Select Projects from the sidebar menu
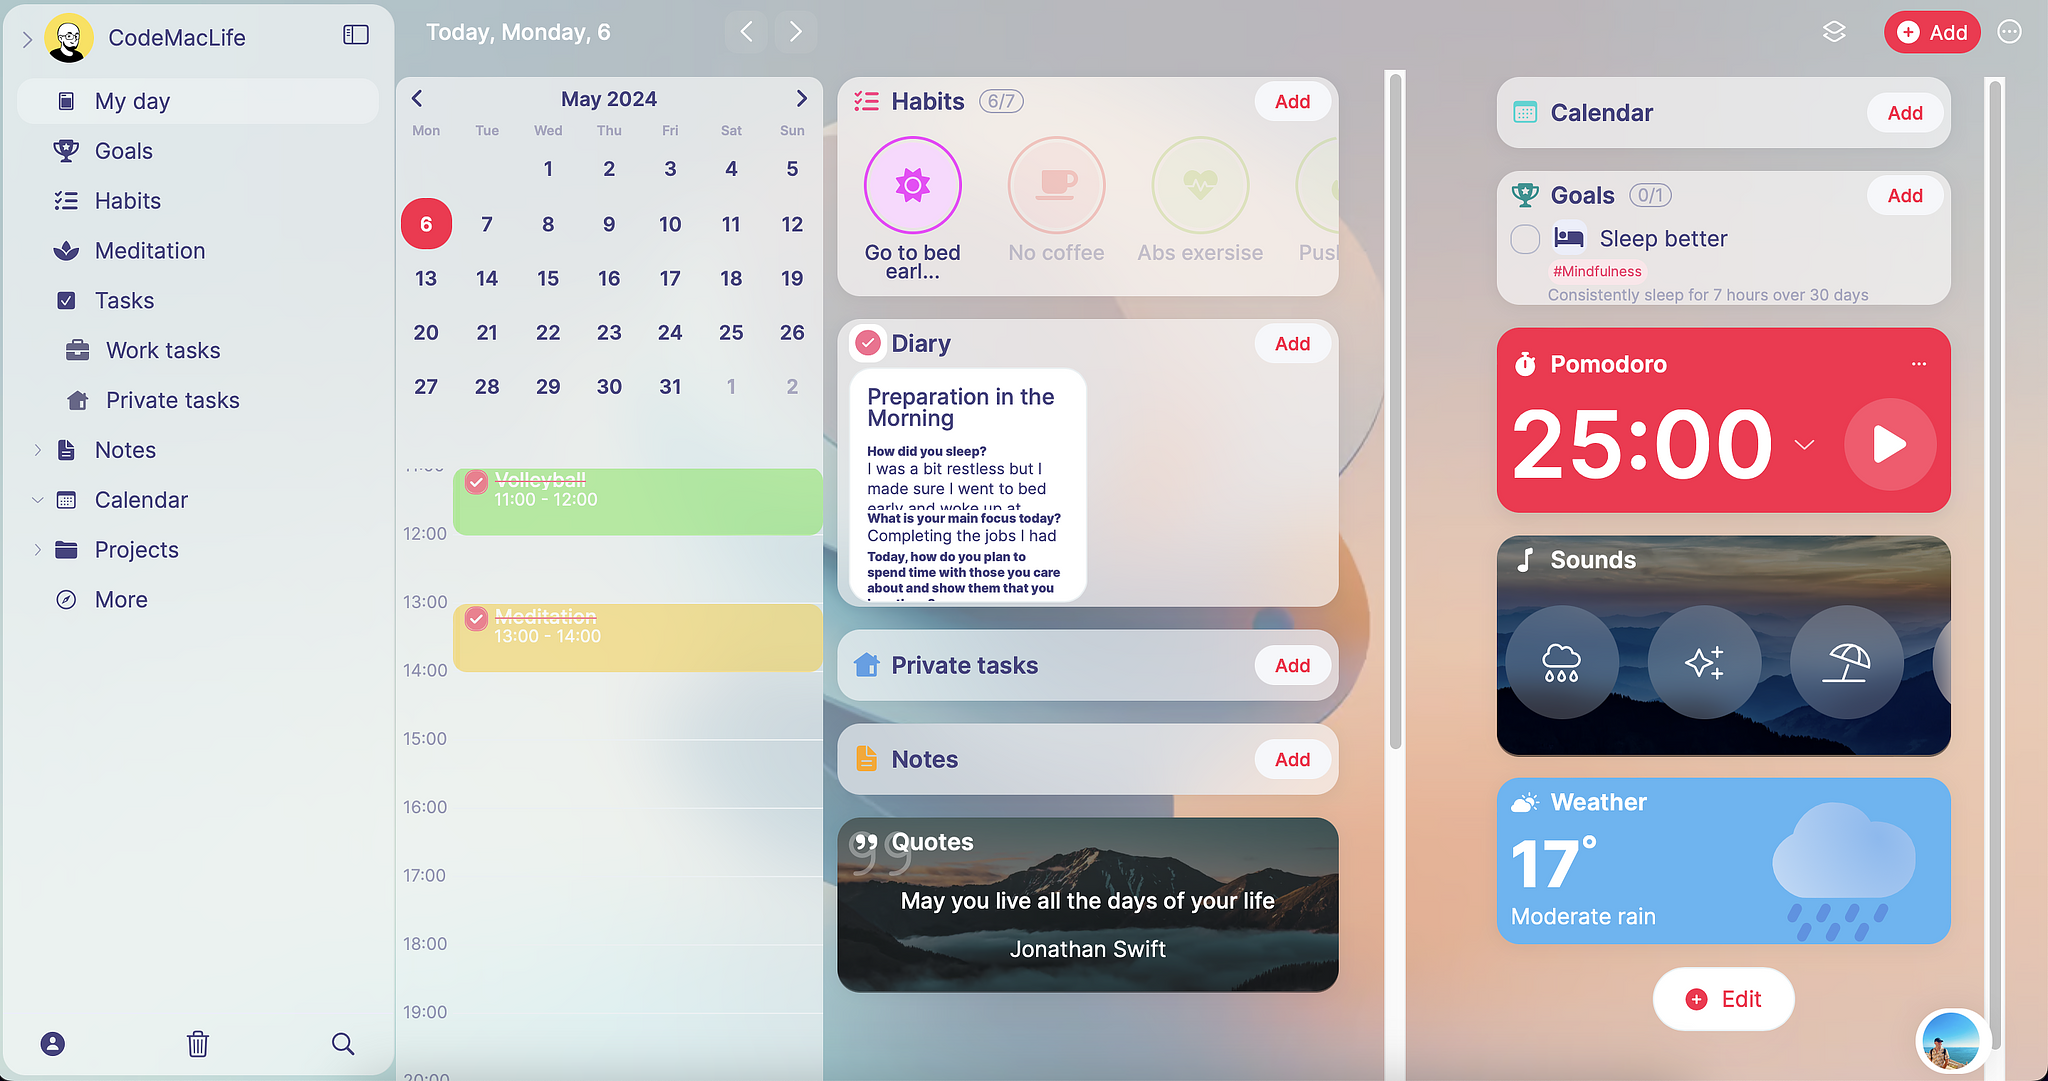The height and width of the screenshot is (1081, 2048). tap(134, 549)
